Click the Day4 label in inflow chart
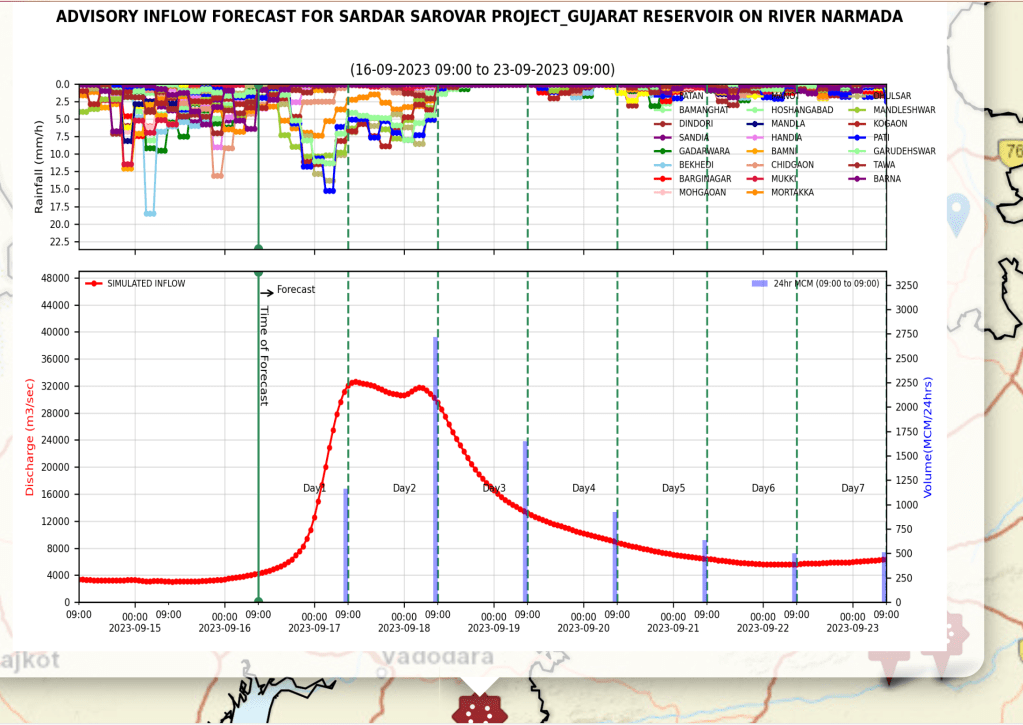This screenshot has height=725, width=1023. [x=583, y=488]
